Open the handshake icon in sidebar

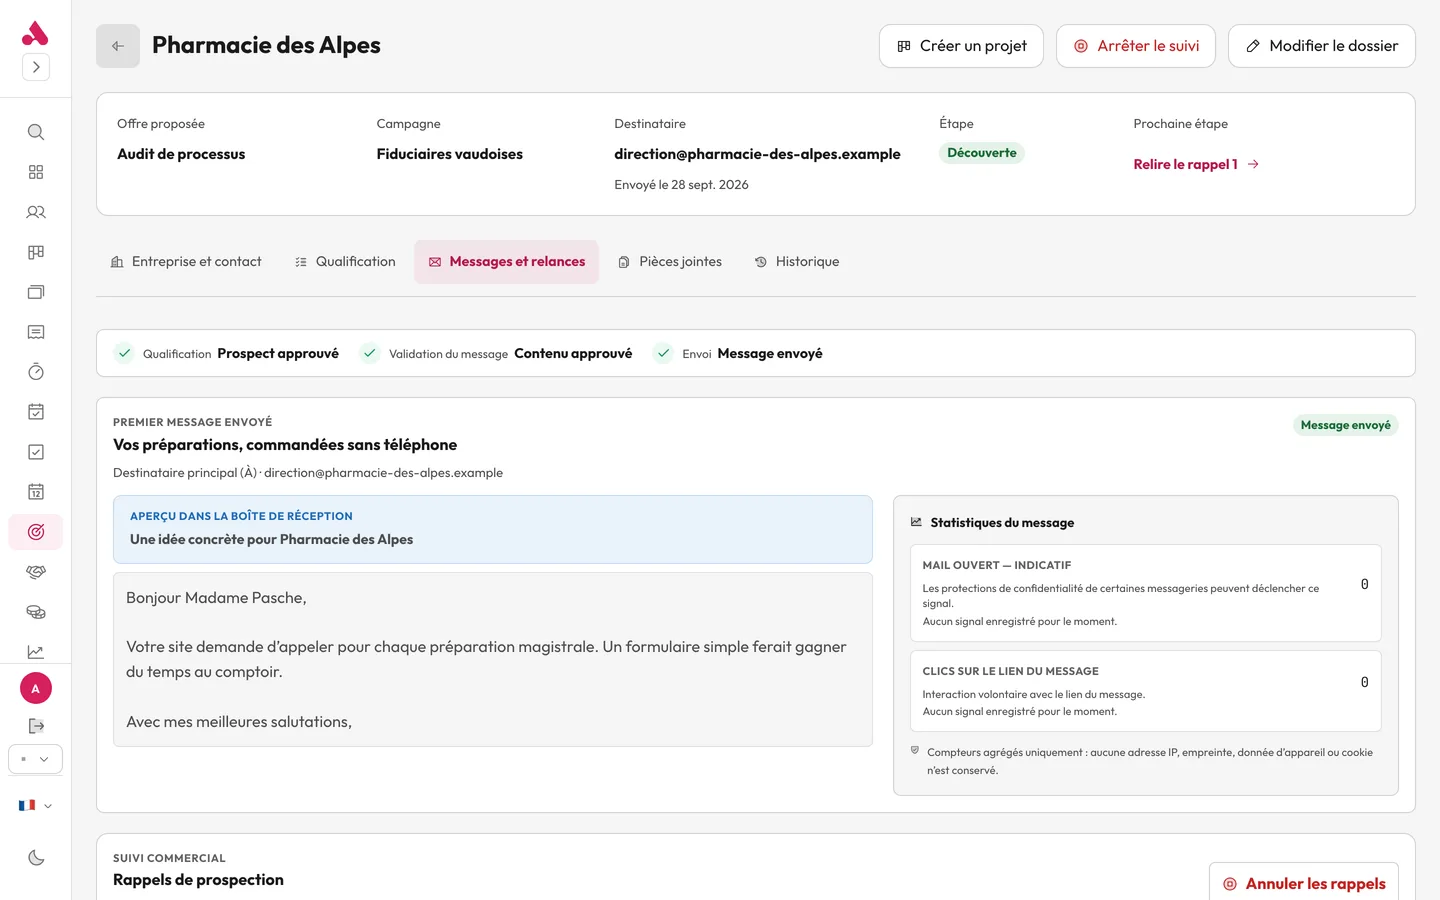coord(36,572)
